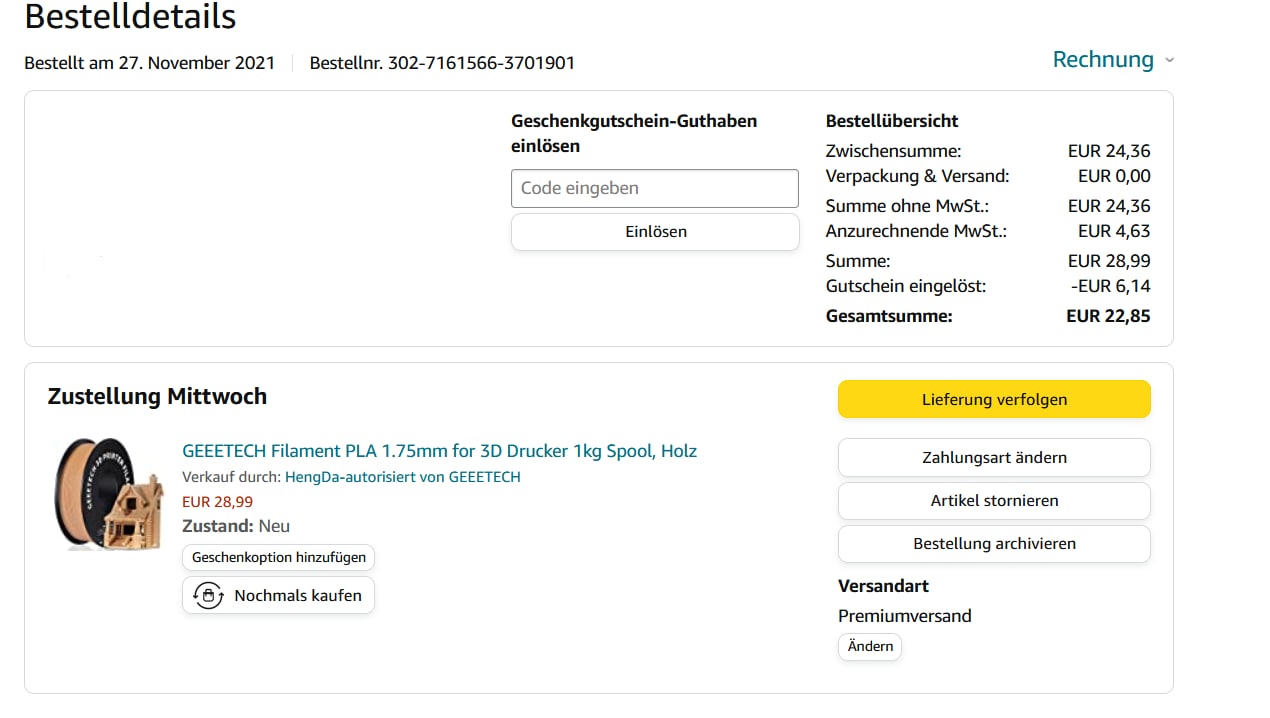Click Ändern under Versandart

(x=870, y=646)
